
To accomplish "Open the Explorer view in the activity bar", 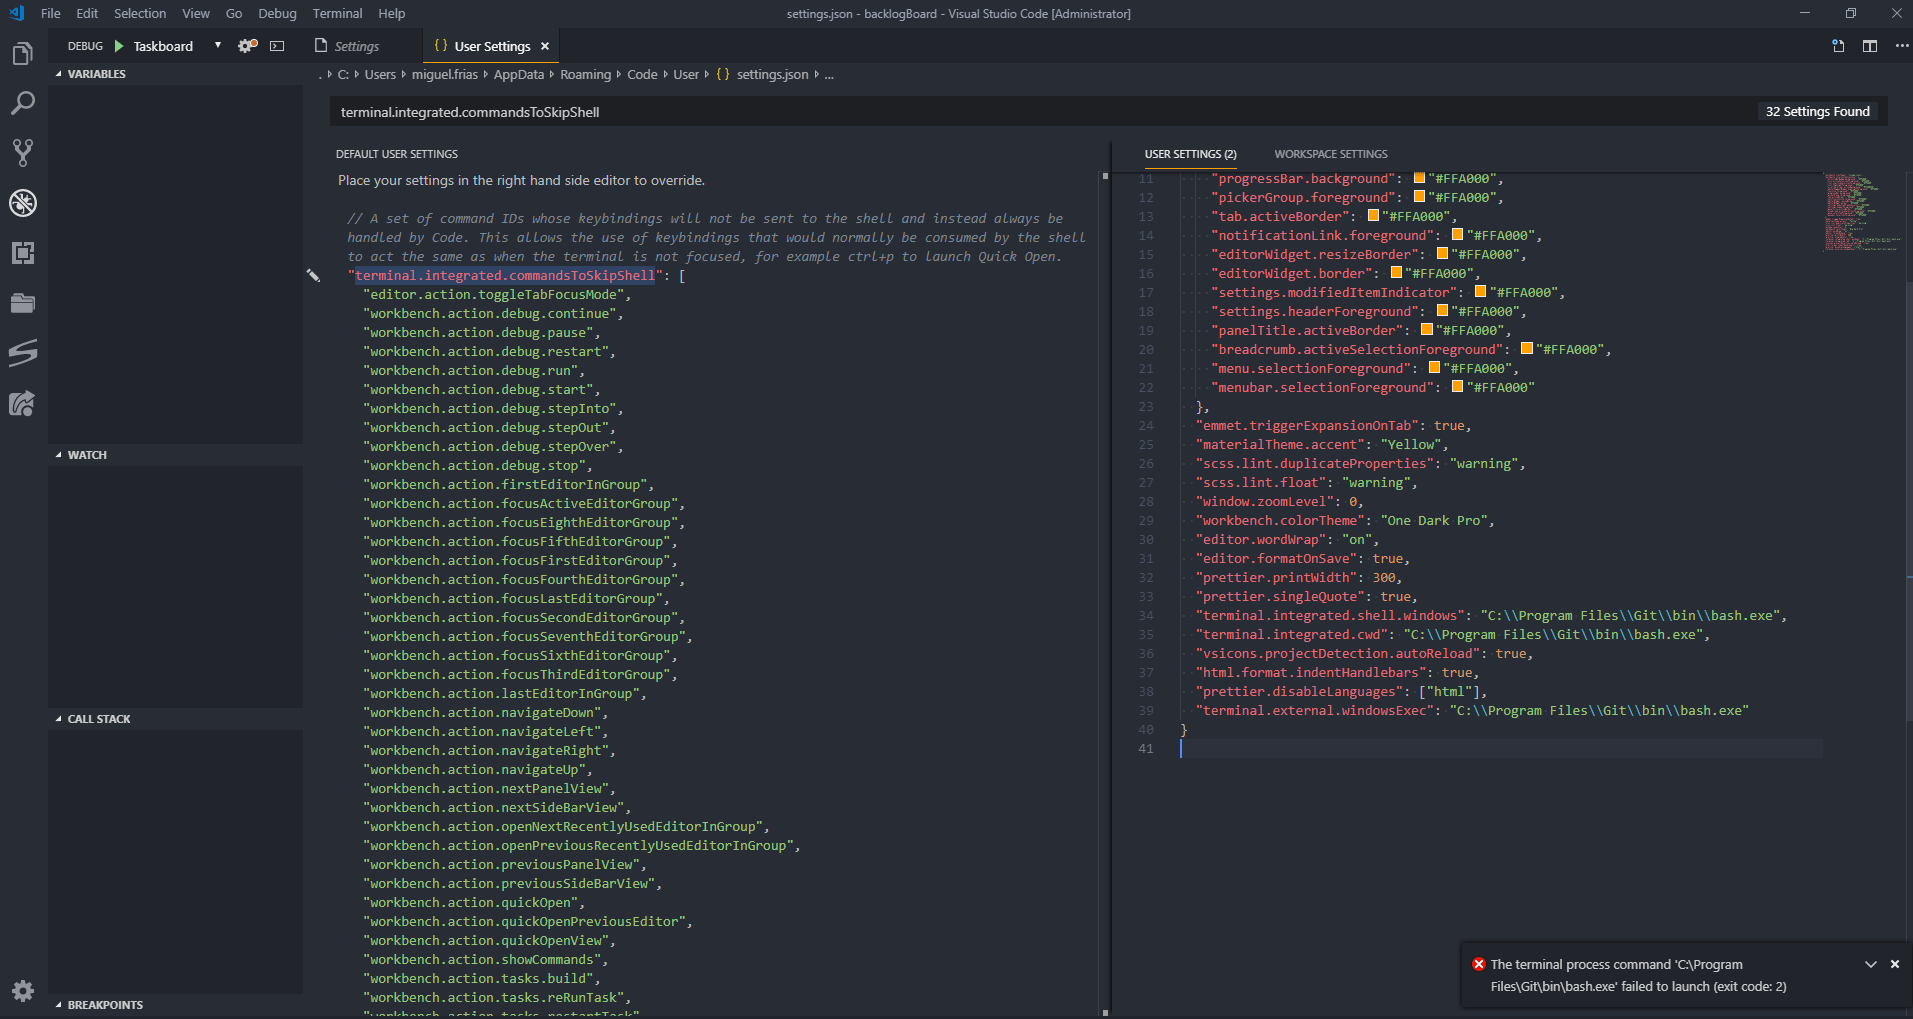I will (22, 54).
